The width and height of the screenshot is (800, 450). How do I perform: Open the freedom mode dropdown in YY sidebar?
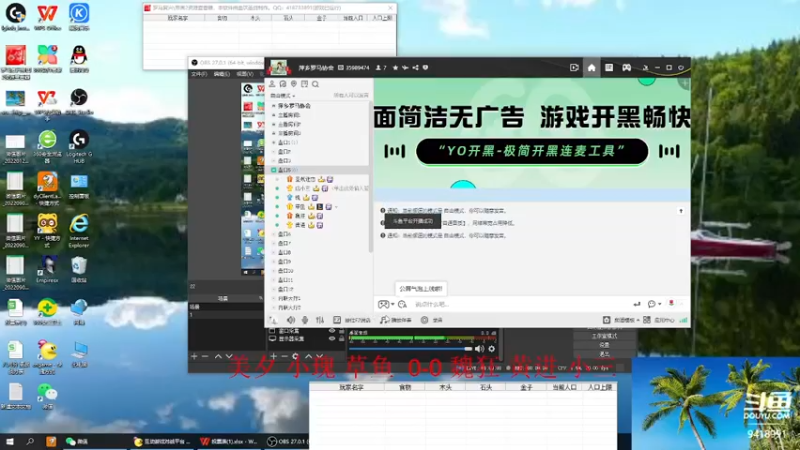283,95
